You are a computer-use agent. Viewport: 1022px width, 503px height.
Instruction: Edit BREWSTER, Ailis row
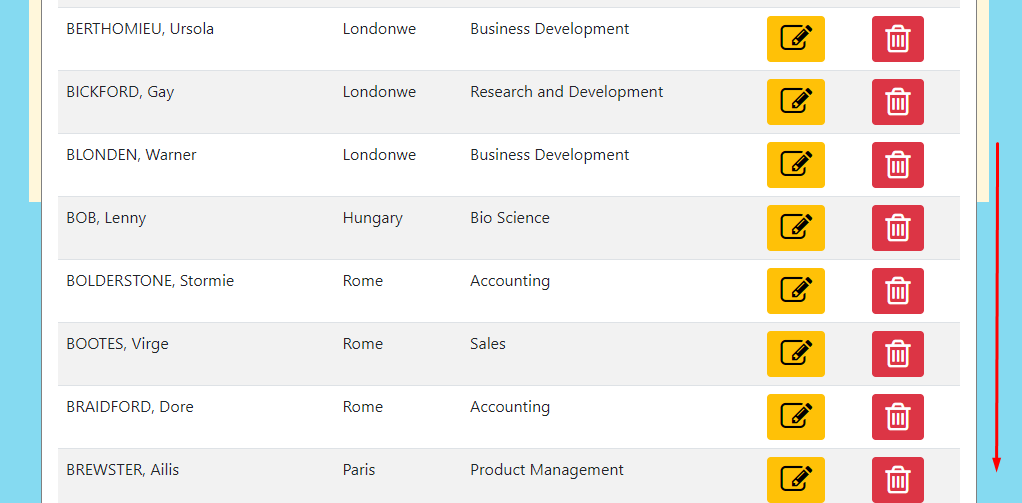(x=795, y=479)
